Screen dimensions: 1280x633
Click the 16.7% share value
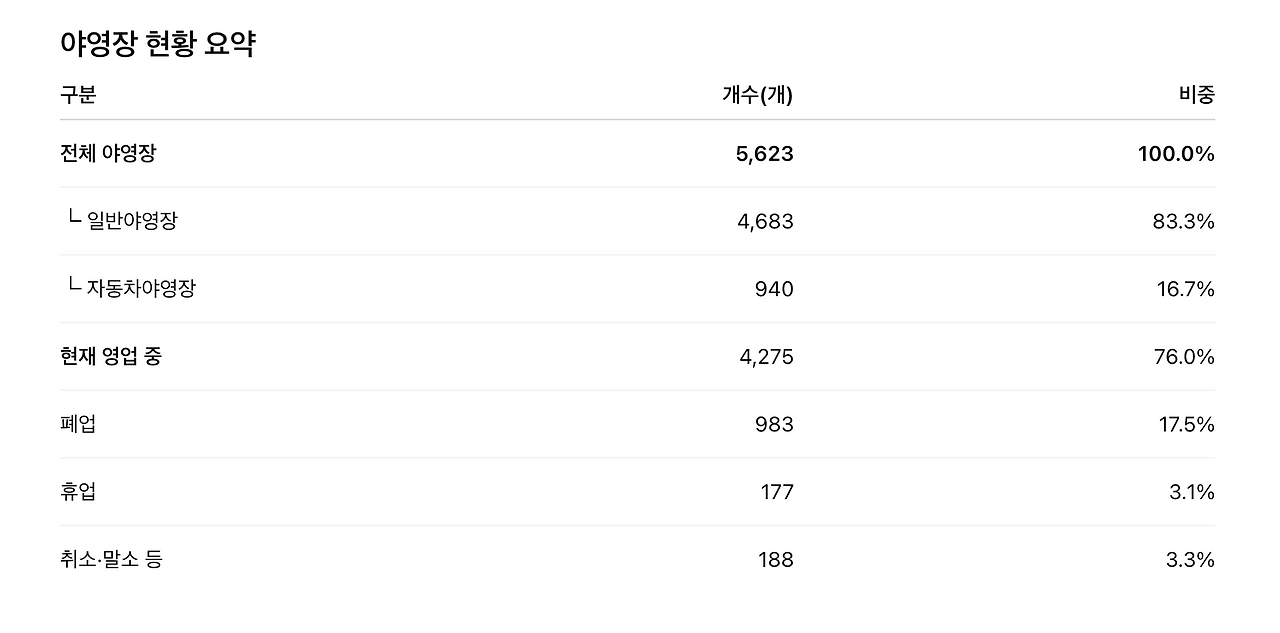[x=1186, y=290]
